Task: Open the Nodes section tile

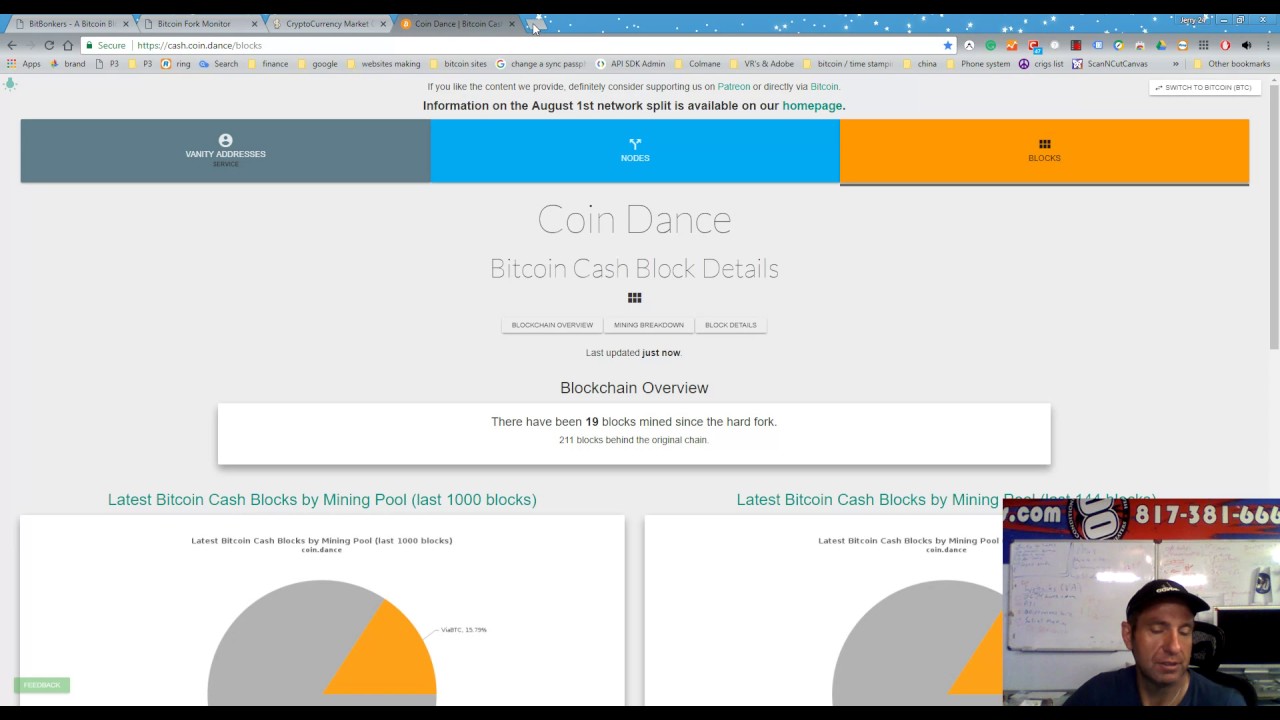Action: coord(635,151)
